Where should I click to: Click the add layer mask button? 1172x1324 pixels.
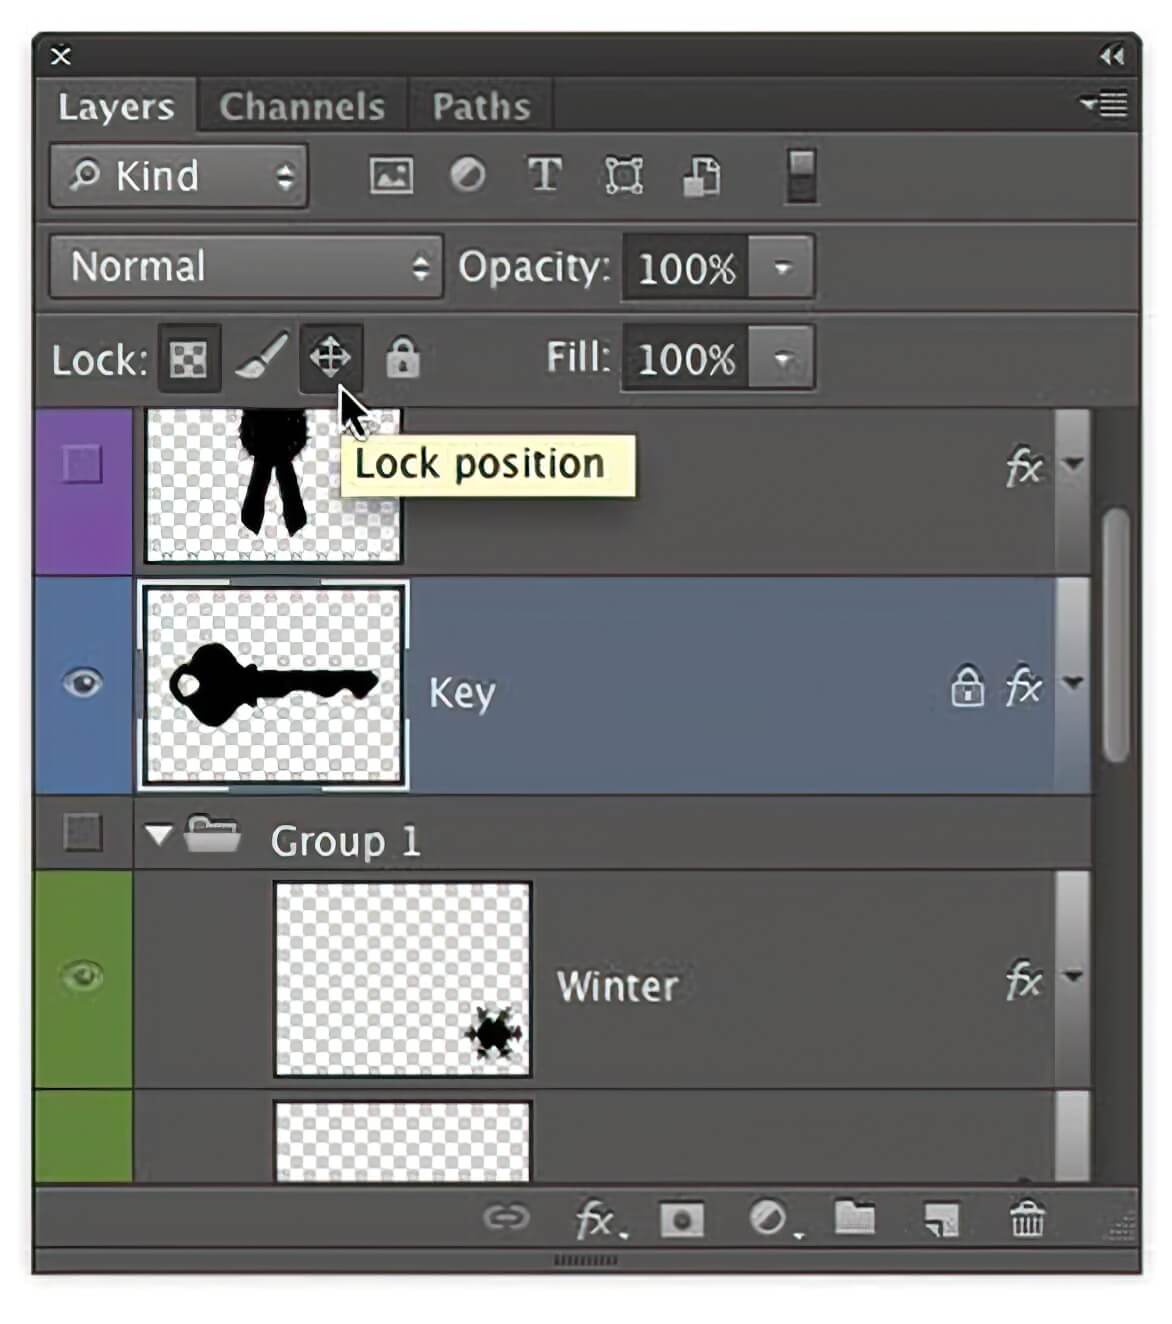click(x=682, y=1220)
